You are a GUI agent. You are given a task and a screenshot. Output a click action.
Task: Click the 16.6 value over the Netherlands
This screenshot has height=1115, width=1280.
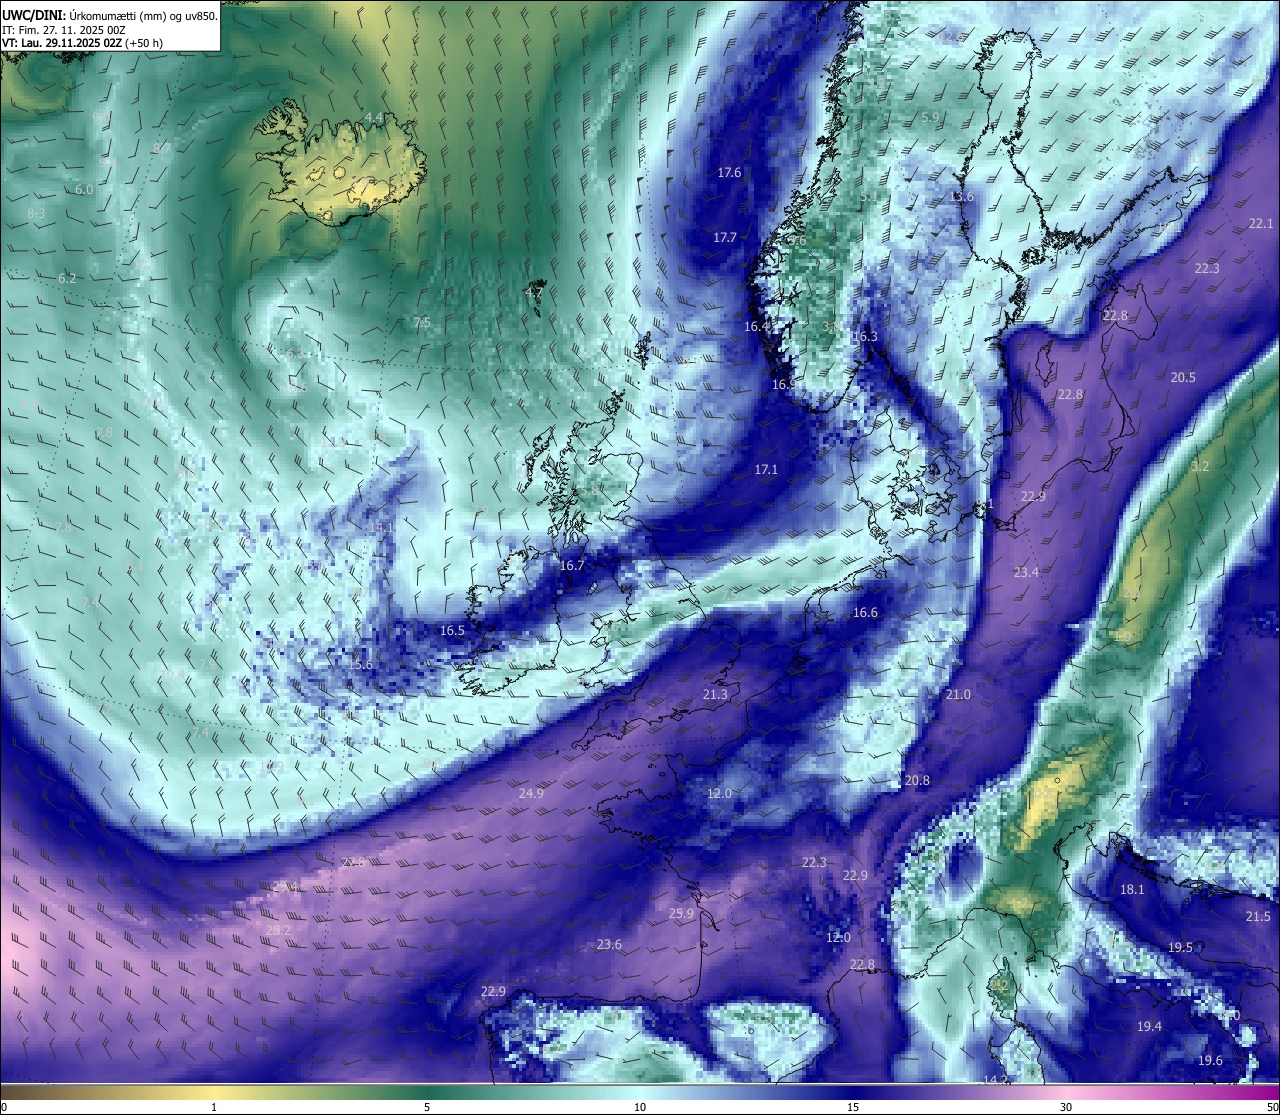(x=865, y=612)
